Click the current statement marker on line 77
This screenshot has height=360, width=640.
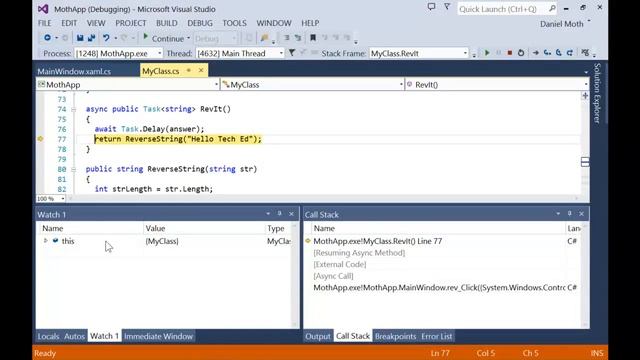[40, 139]
